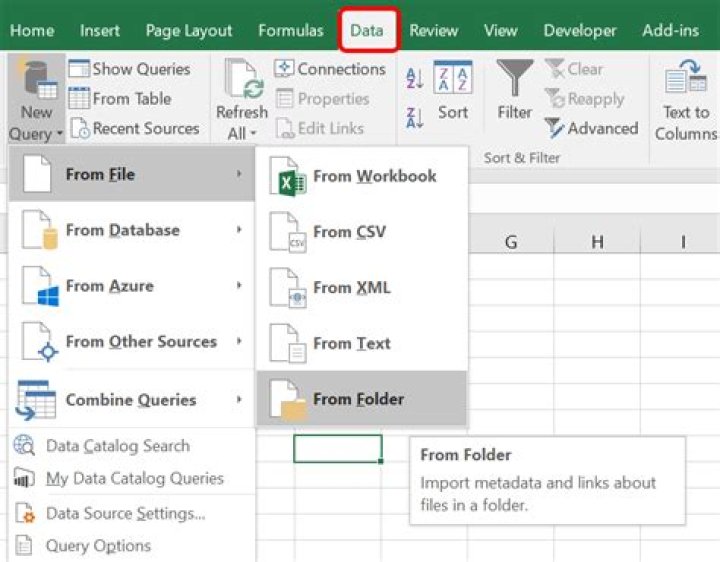Select From CSV menu entry
This screenshot has height=562, width=720.
coord(361,231)
